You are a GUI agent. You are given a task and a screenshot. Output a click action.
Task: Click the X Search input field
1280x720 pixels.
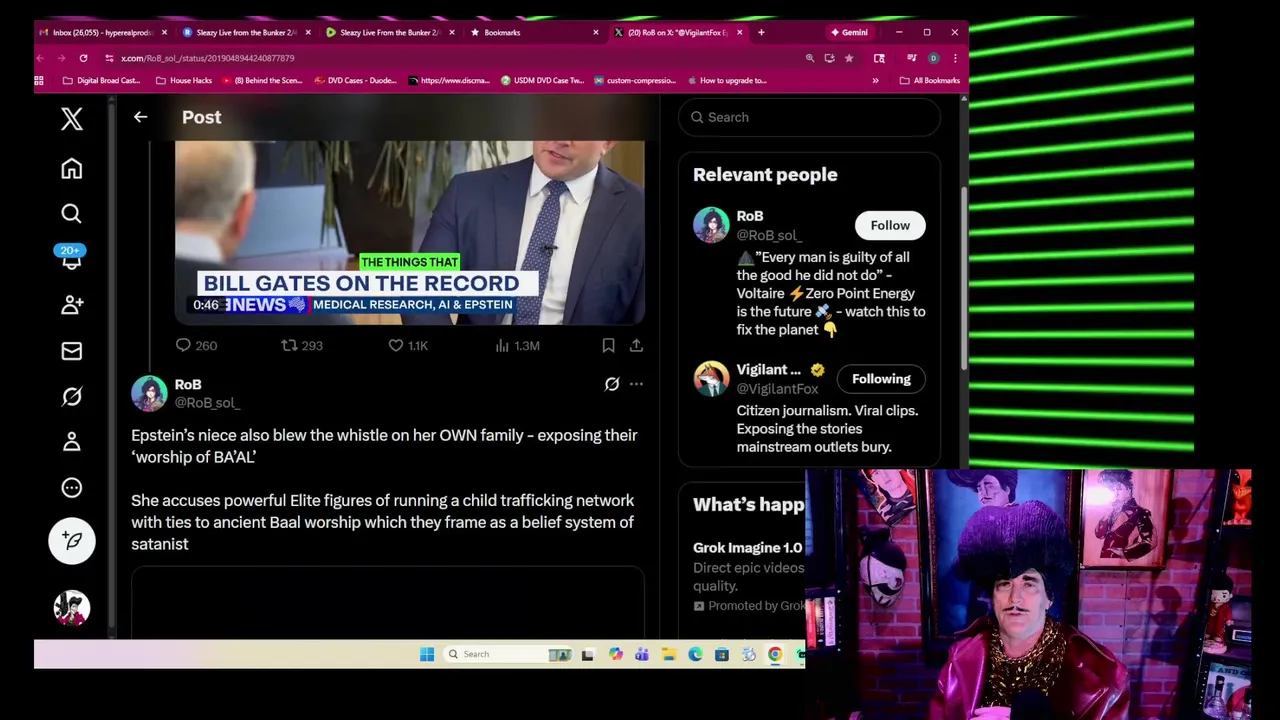809,117
